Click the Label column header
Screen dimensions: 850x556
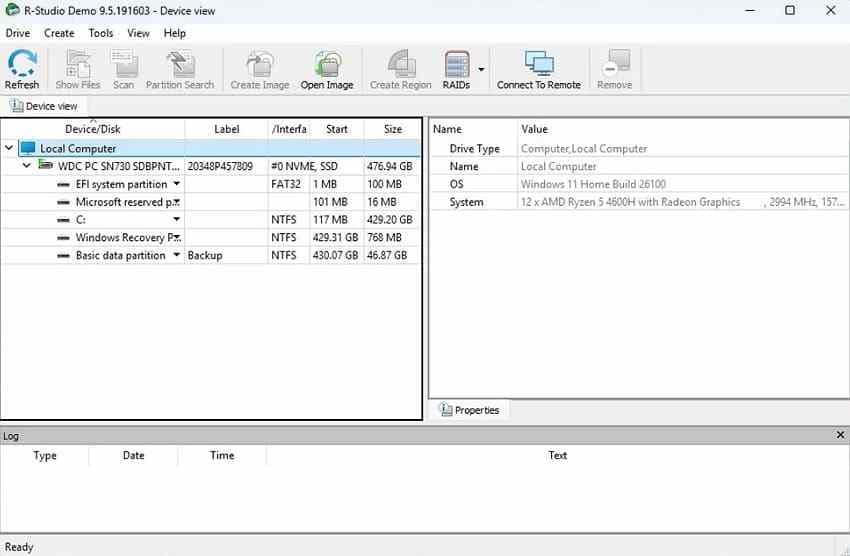(227, 129)
